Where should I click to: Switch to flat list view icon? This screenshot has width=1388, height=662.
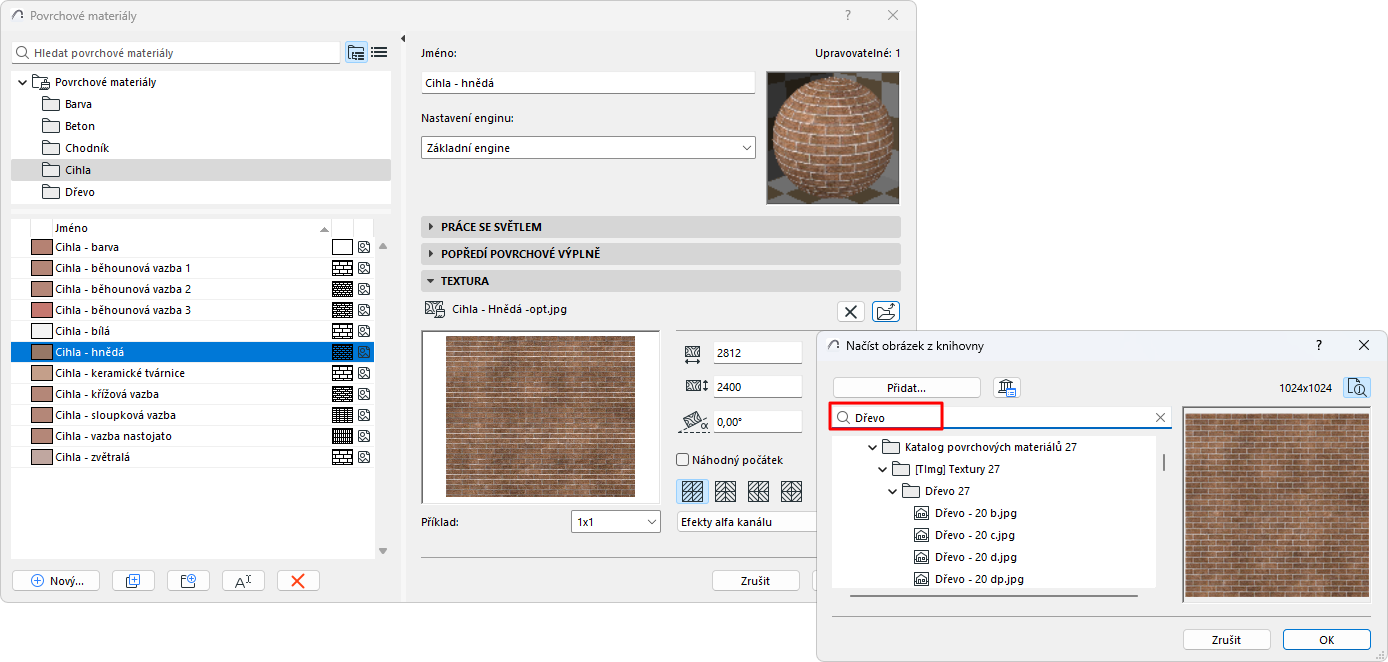tap(379, 53)
